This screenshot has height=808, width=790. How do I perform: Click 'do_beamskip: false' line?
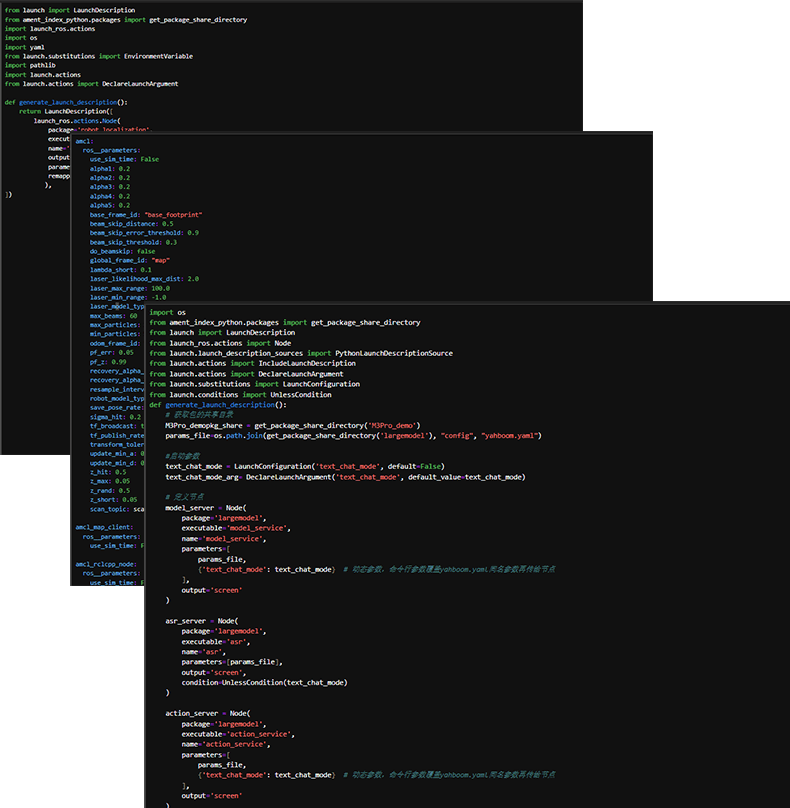123,251
